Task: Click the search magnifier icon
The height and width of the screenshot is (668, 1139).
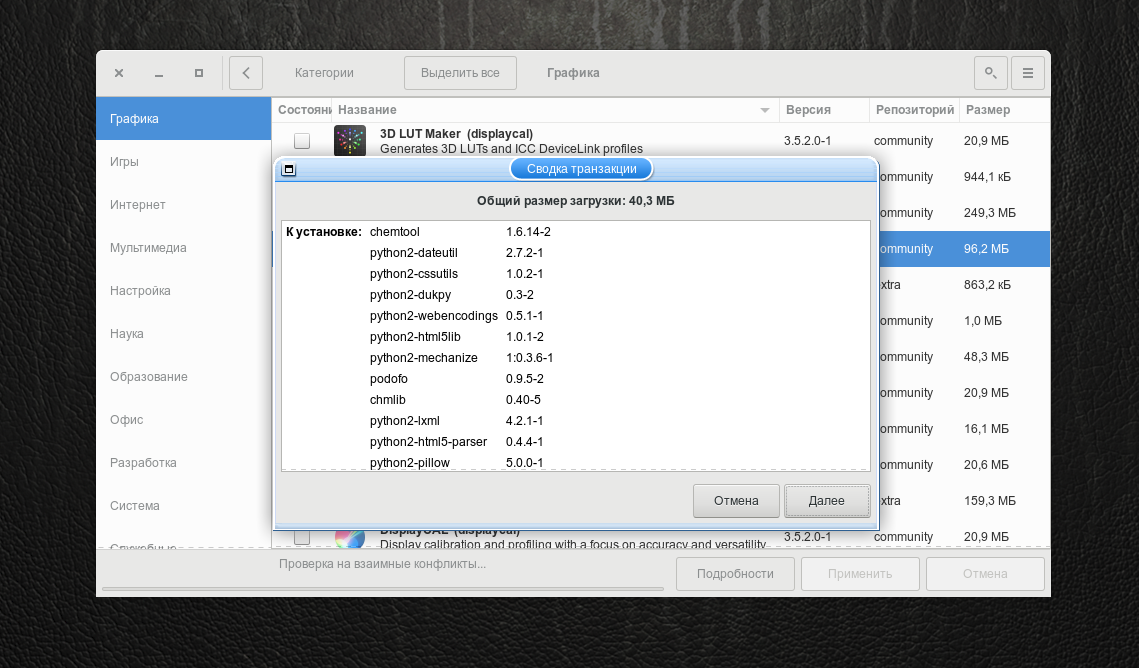Action: [990, 73]
